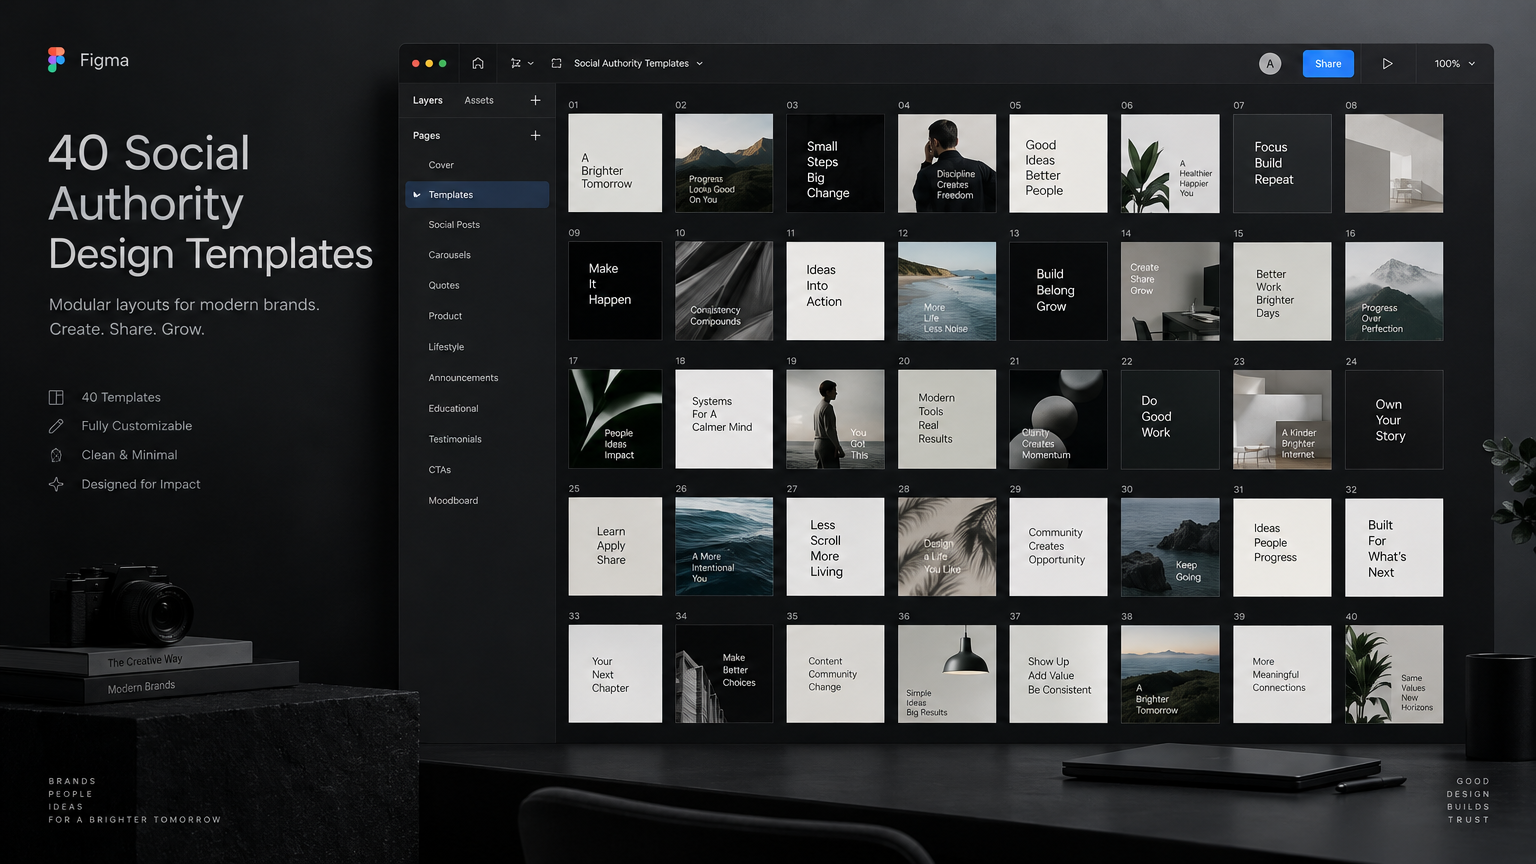Screen dimensions: 1536x864
Task: Open the Quotes page
Action: tap(444, 285)
